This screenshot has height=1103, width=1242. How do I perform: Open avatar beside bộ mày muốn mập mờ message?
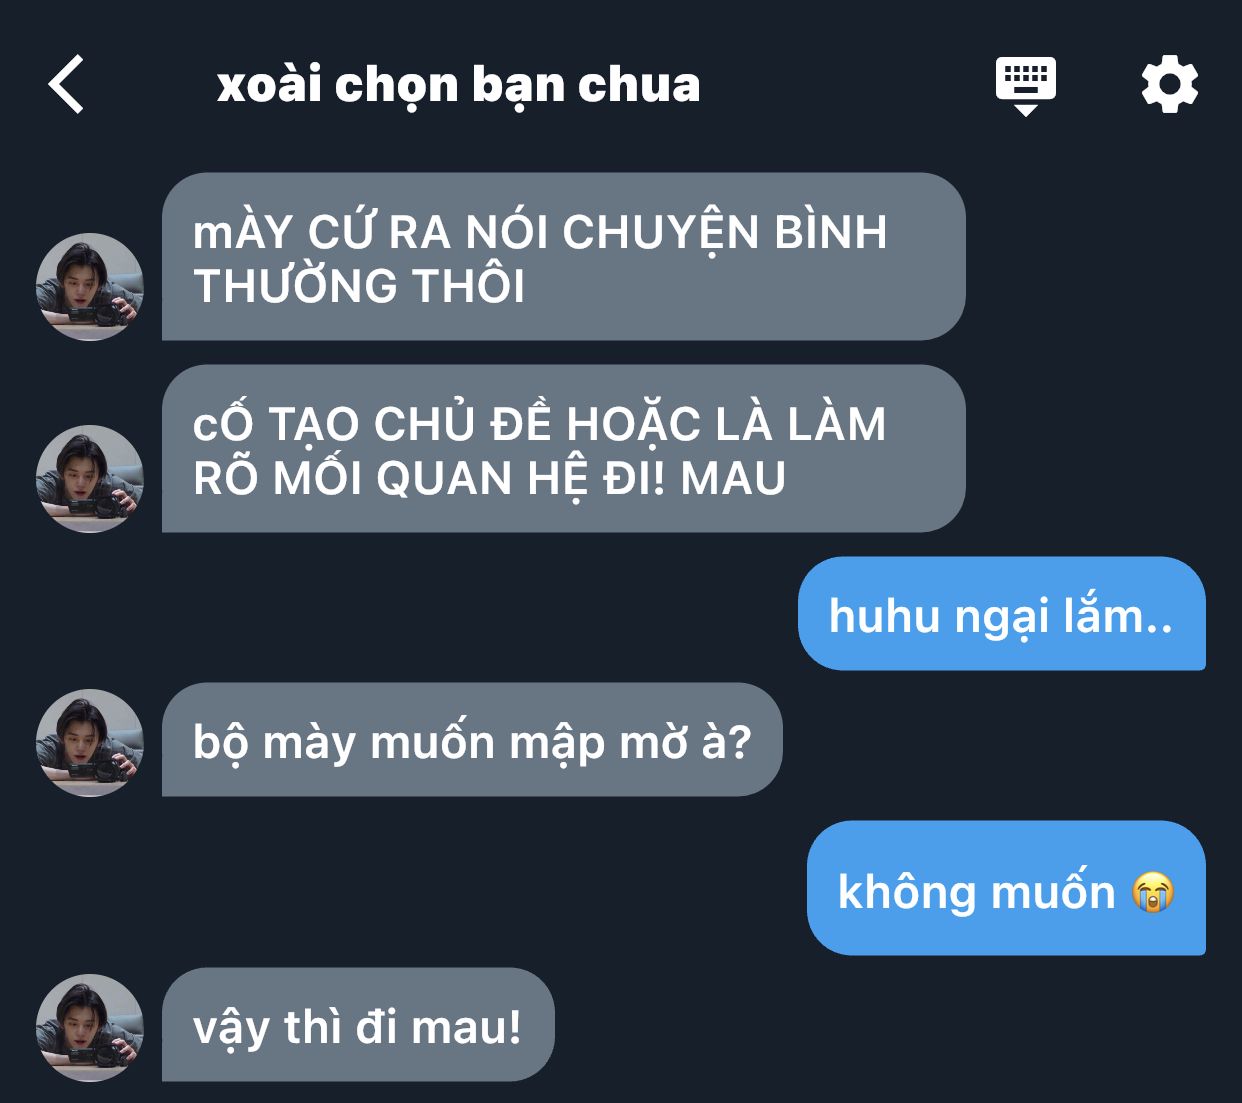tap(90, 743)
